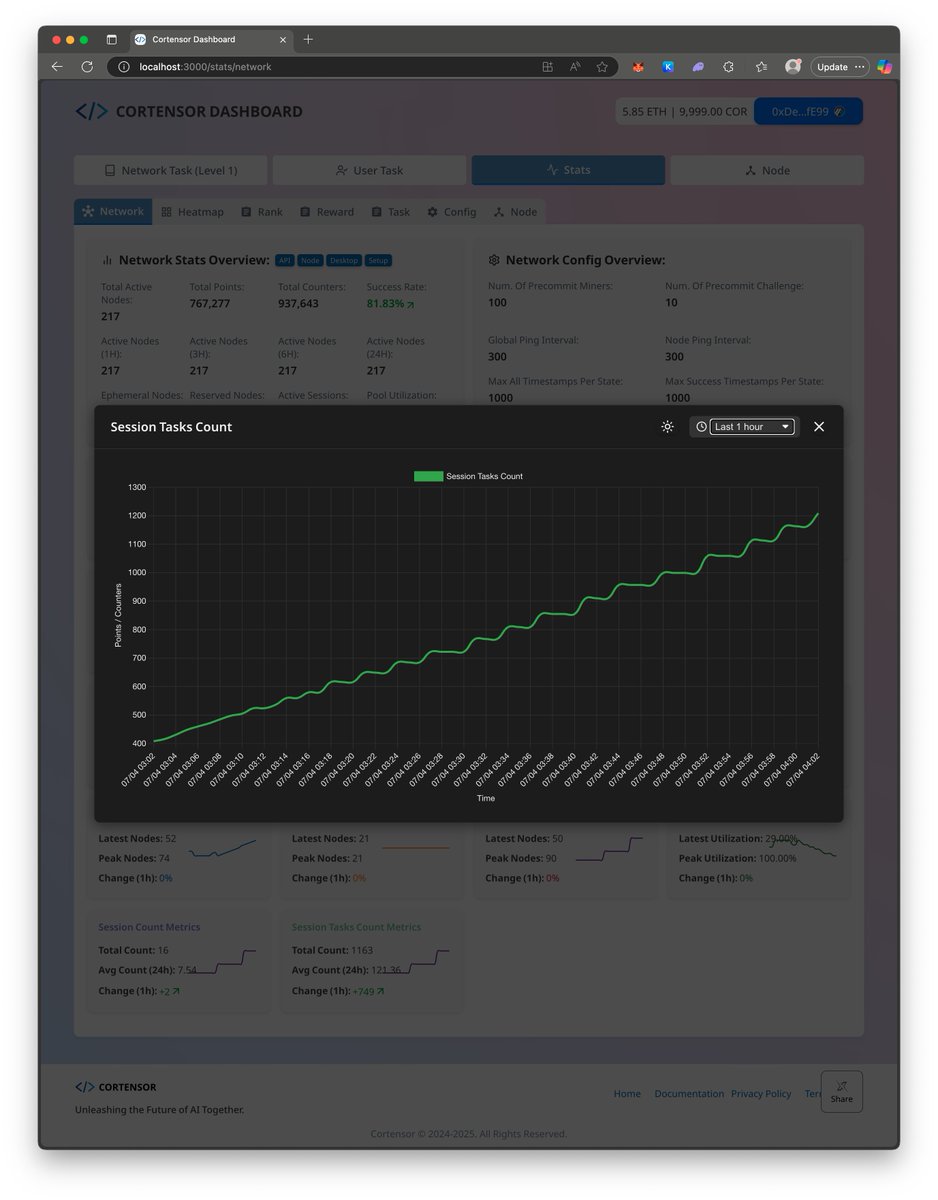938x1200 pixels.
Task: Open the blue K extension icon
Action: 668,67
